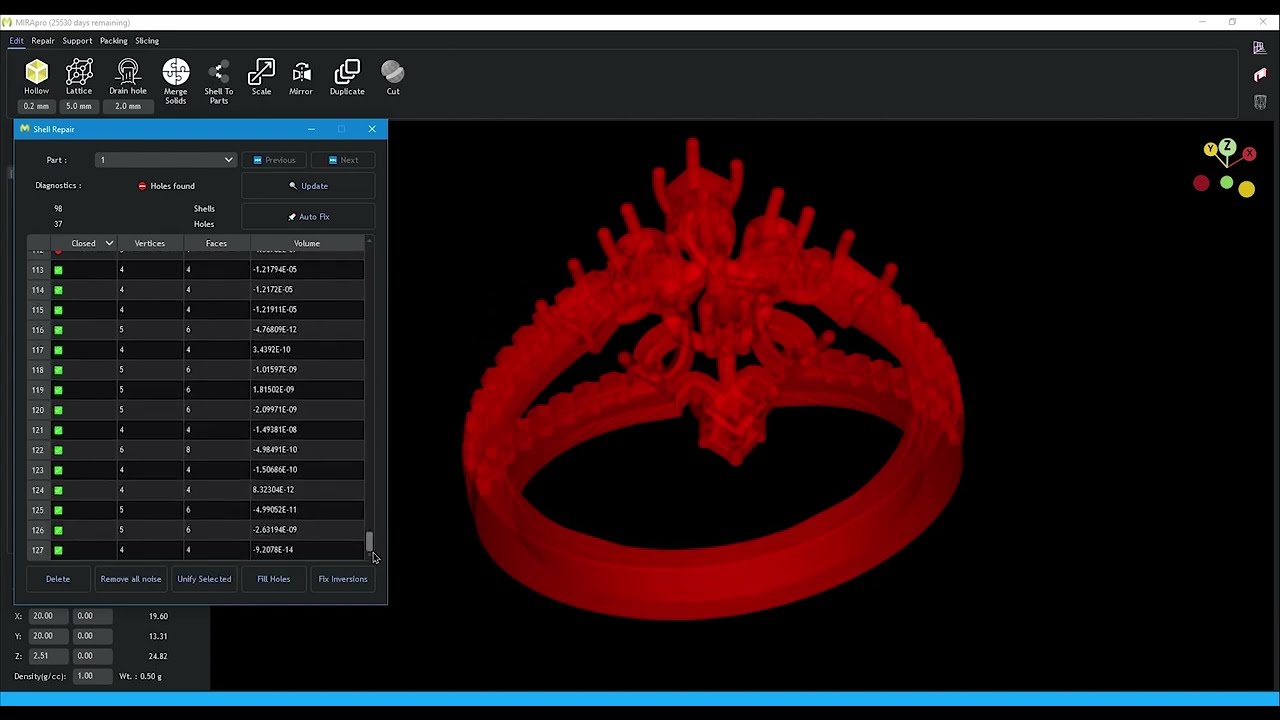The image size is (1280, 720).
Task: Click the Drain hole 2.0 mm field
Action: pos(128,106)
